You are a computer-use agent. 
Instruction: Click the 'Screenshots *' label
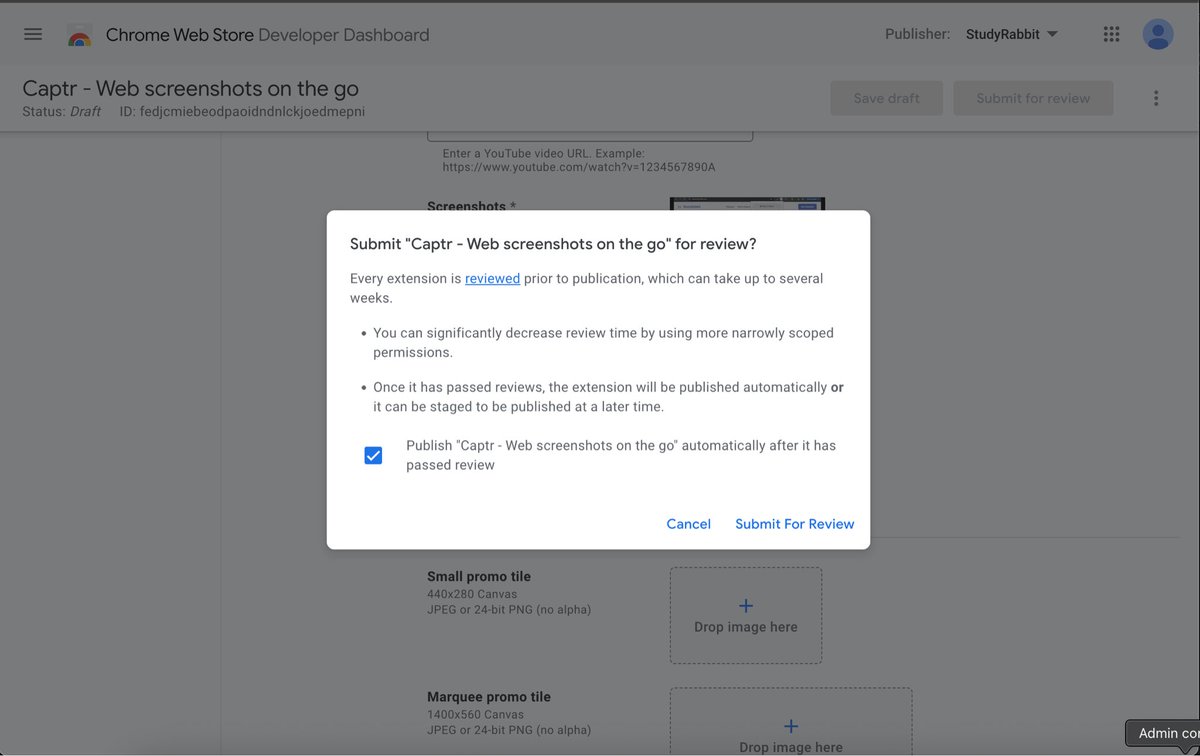[x=472, y=206]
